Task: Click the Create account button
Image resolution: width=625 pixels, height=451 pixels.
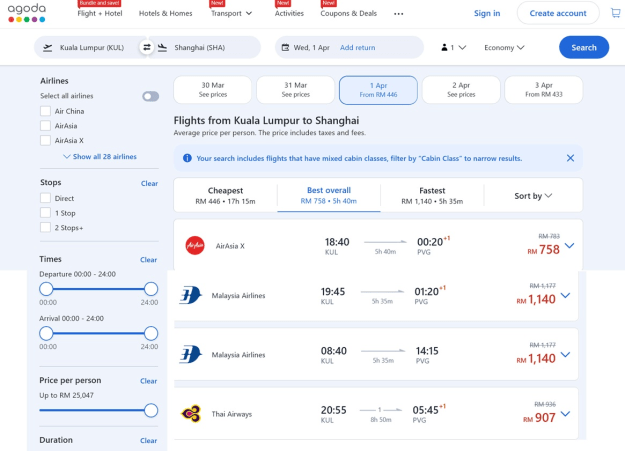Action: pyautogui.click(x=556, y=13)
